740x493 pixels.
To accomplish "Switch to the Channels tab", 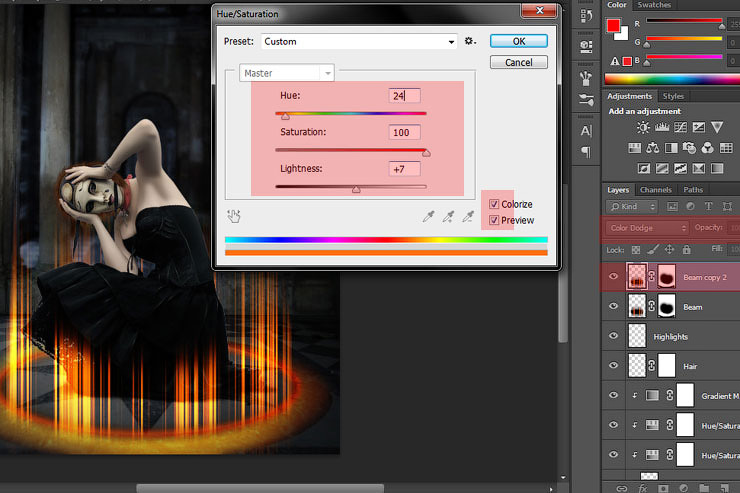I will pos(655,190).
